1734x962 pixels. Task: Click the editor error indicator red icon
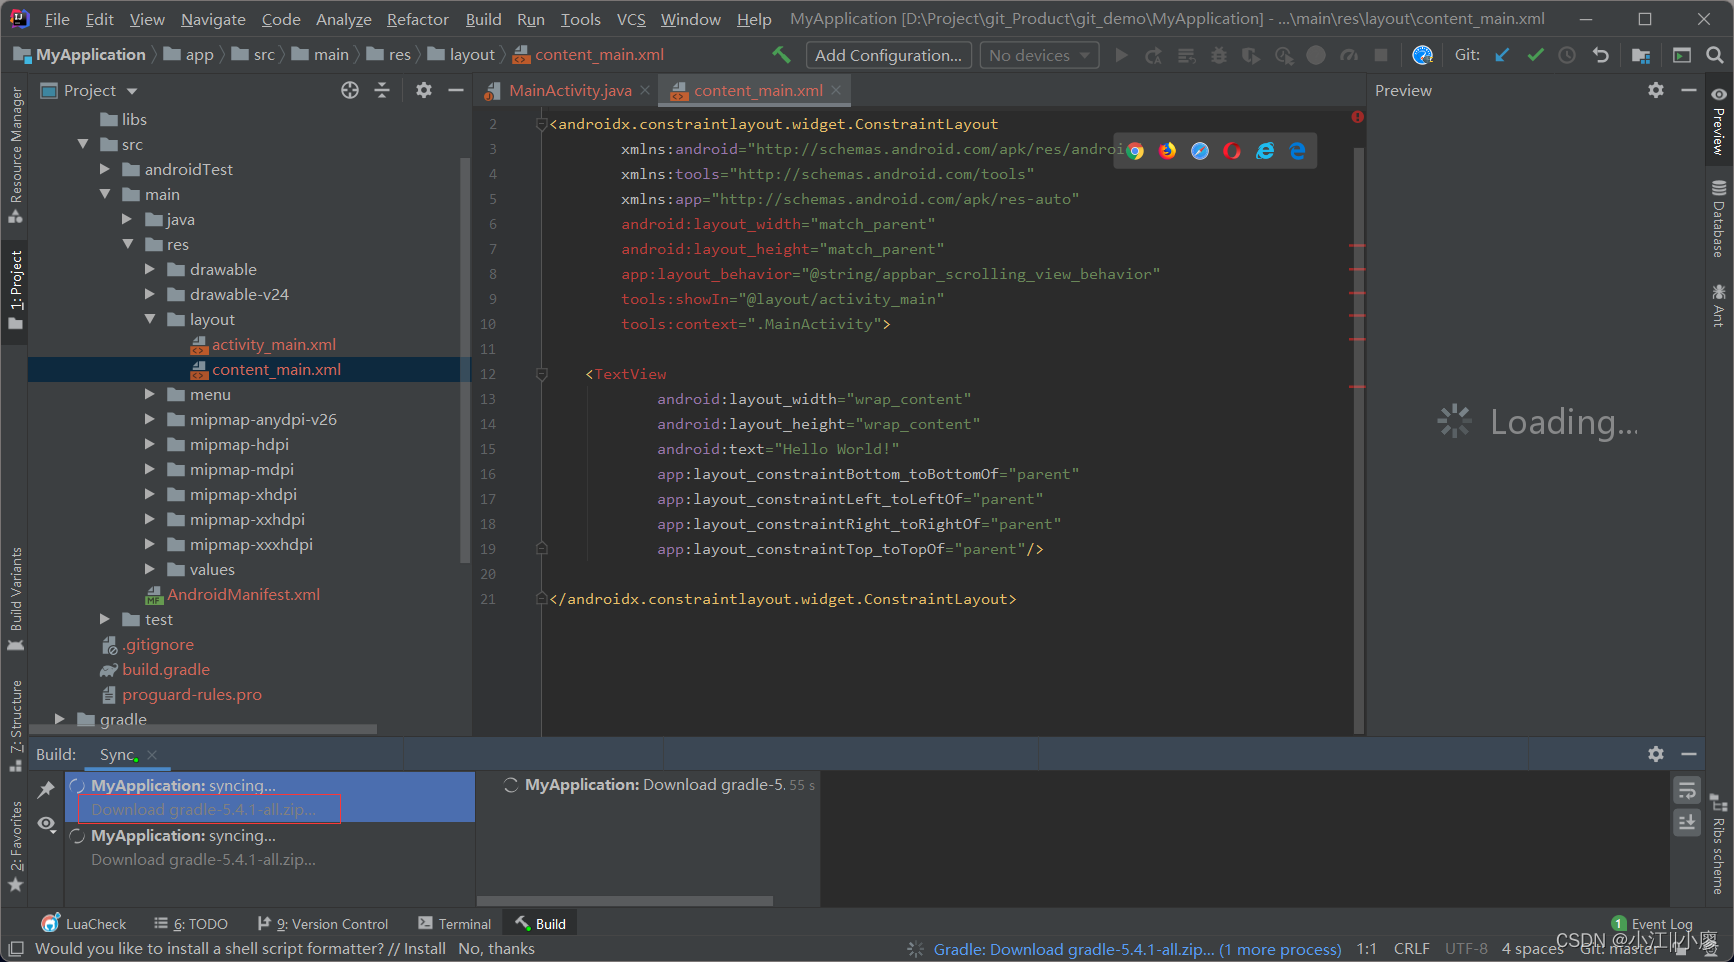pos(1357,117)
